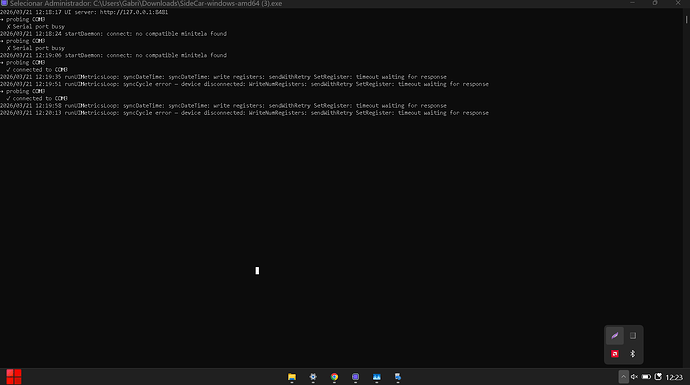This screenshot has width=690, height=385.
Task: Open the Settings gear taskbar icon
Action: click(x=313, y=377)
